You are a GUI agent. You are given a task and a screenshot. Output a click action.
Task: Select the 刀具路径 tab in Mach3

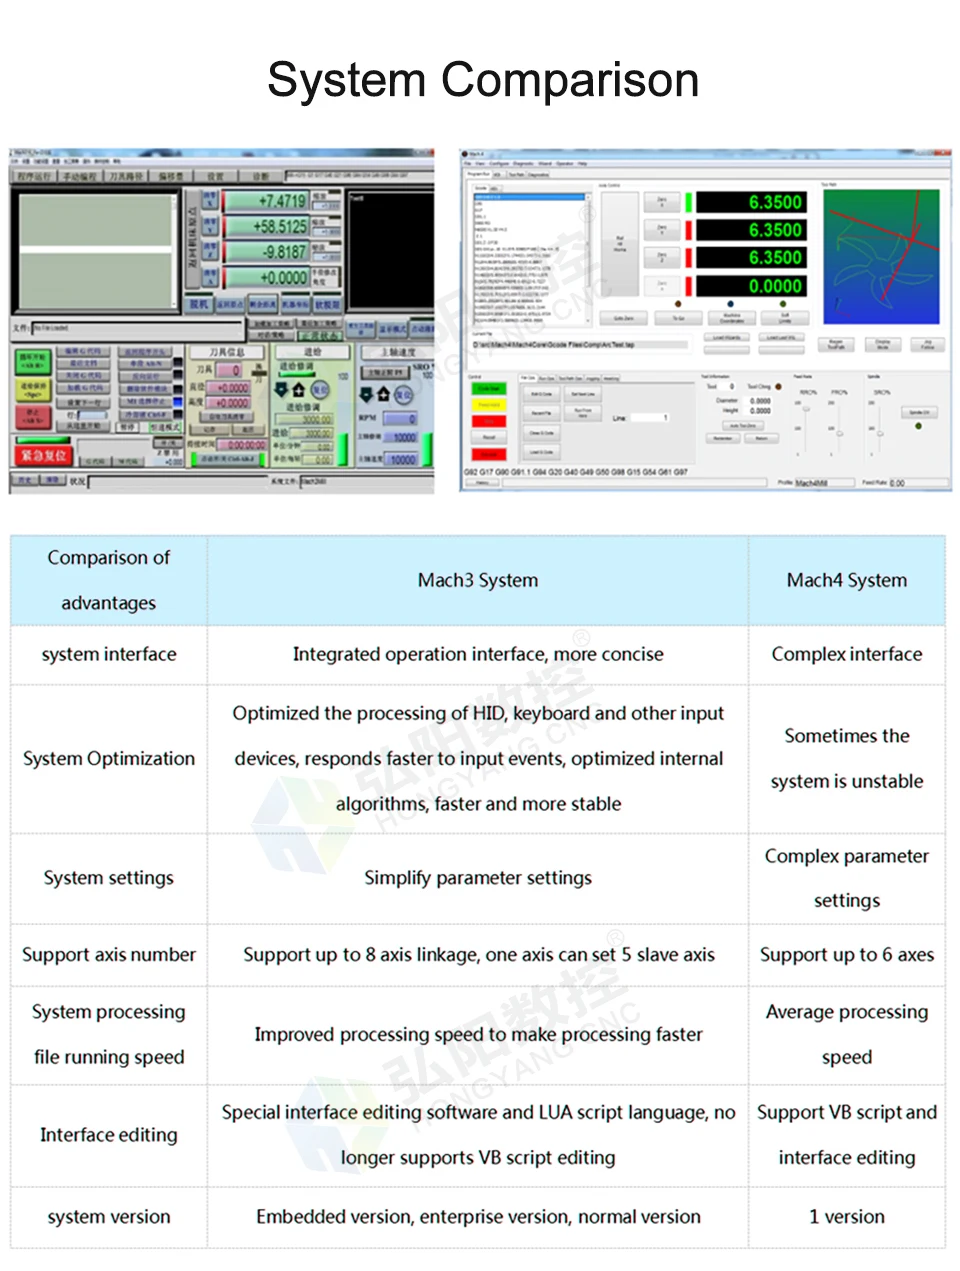[126, 176]
